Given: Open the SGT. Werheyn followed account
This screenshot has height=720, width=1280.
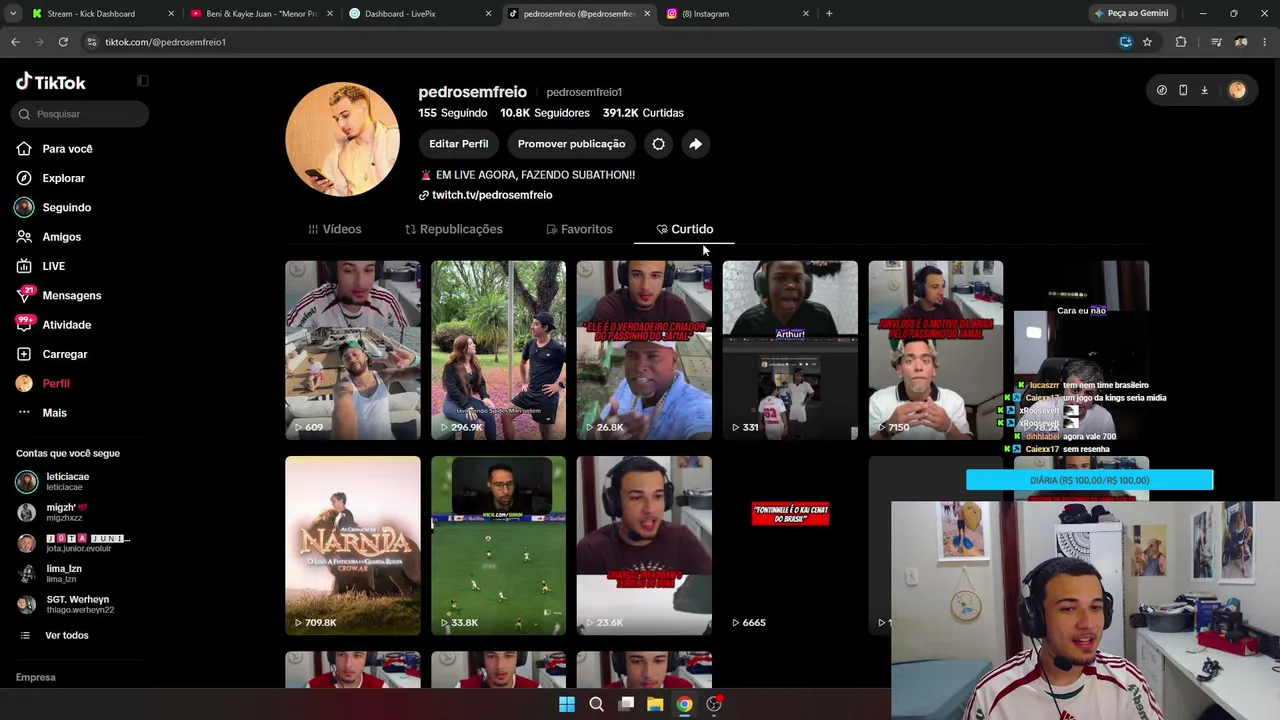Looking at the screenshot, I should [65, 604].
